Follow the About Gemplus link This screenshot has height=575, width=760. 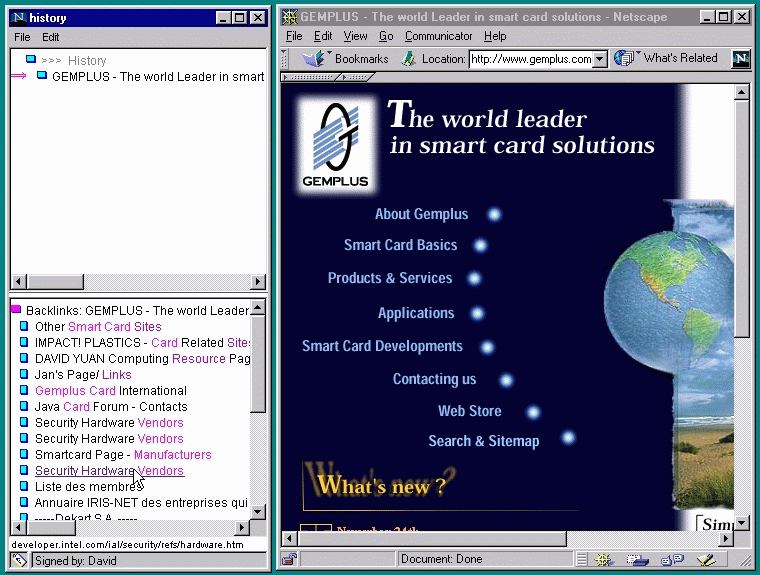pos(421,214)
